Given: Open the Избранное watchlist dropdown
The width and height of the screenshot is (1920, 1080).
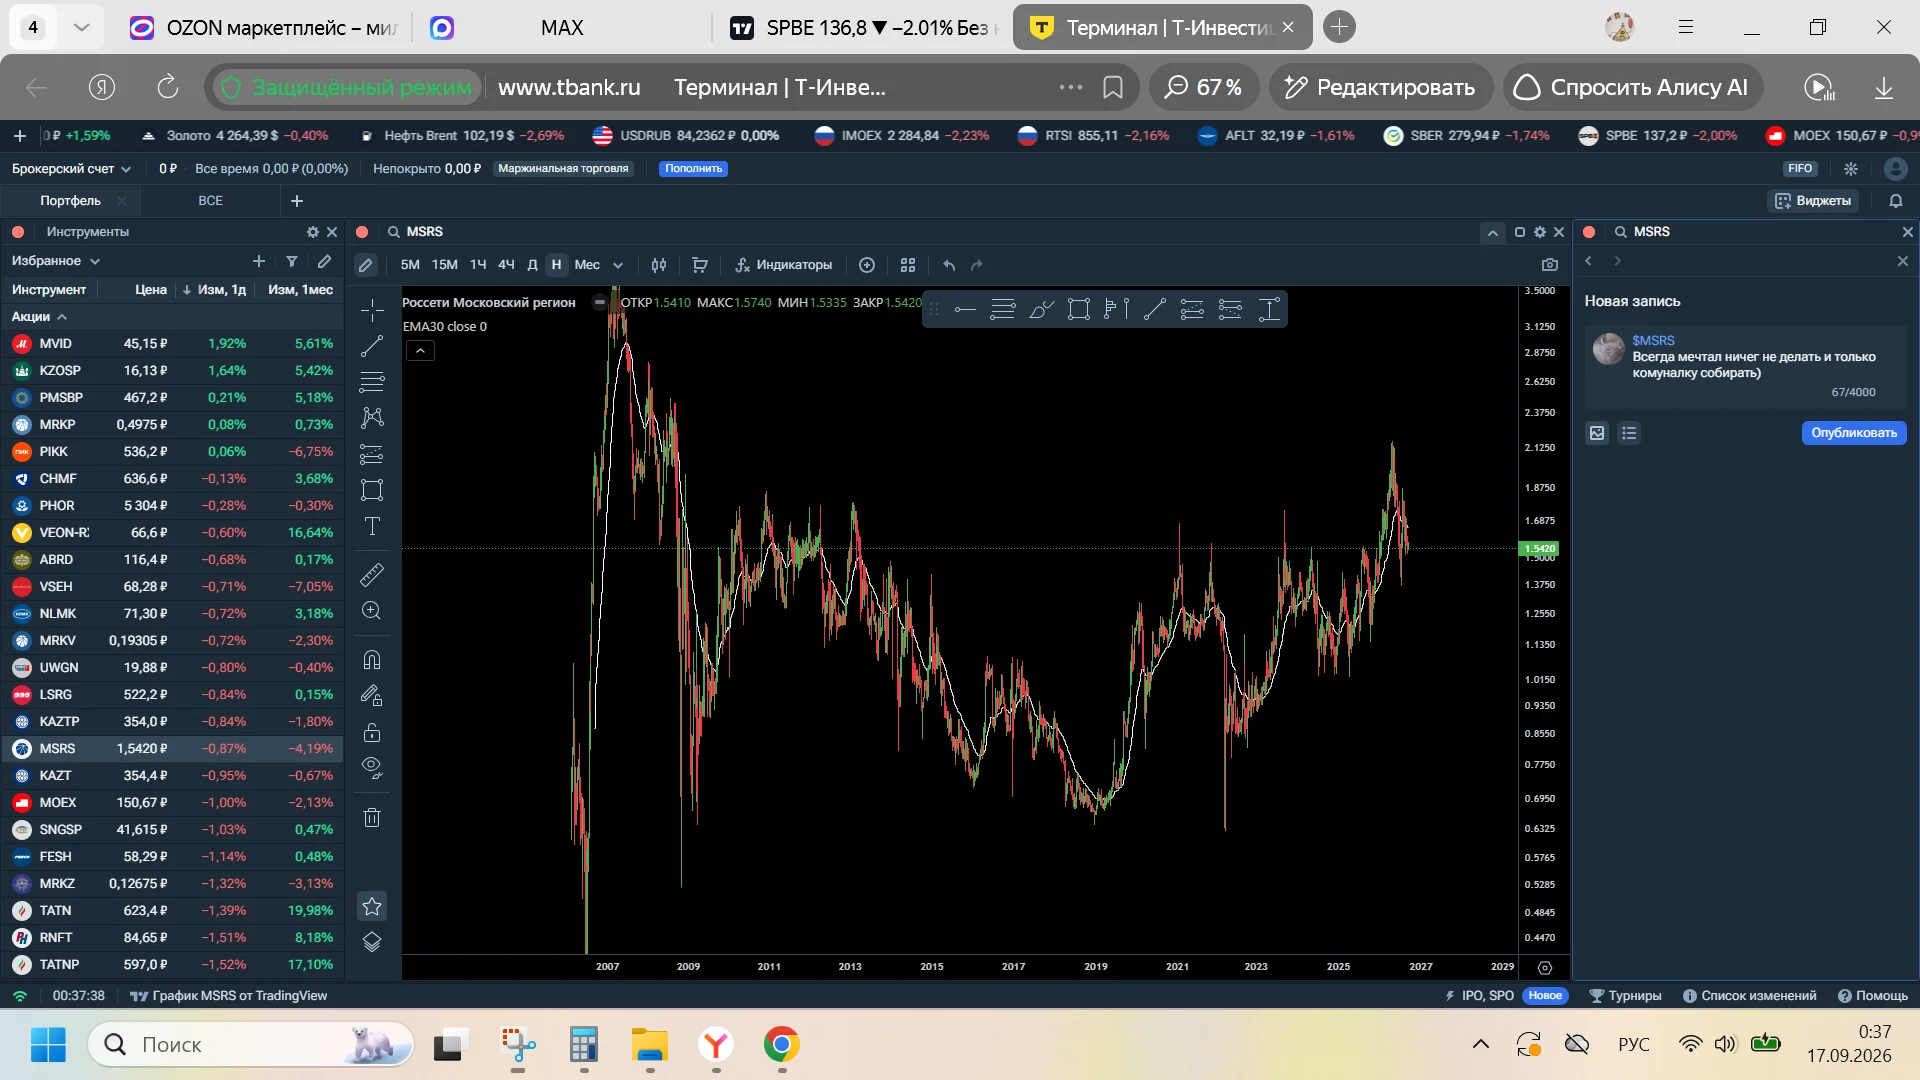Looking at the screenshot, I should [x=56, y=261].
